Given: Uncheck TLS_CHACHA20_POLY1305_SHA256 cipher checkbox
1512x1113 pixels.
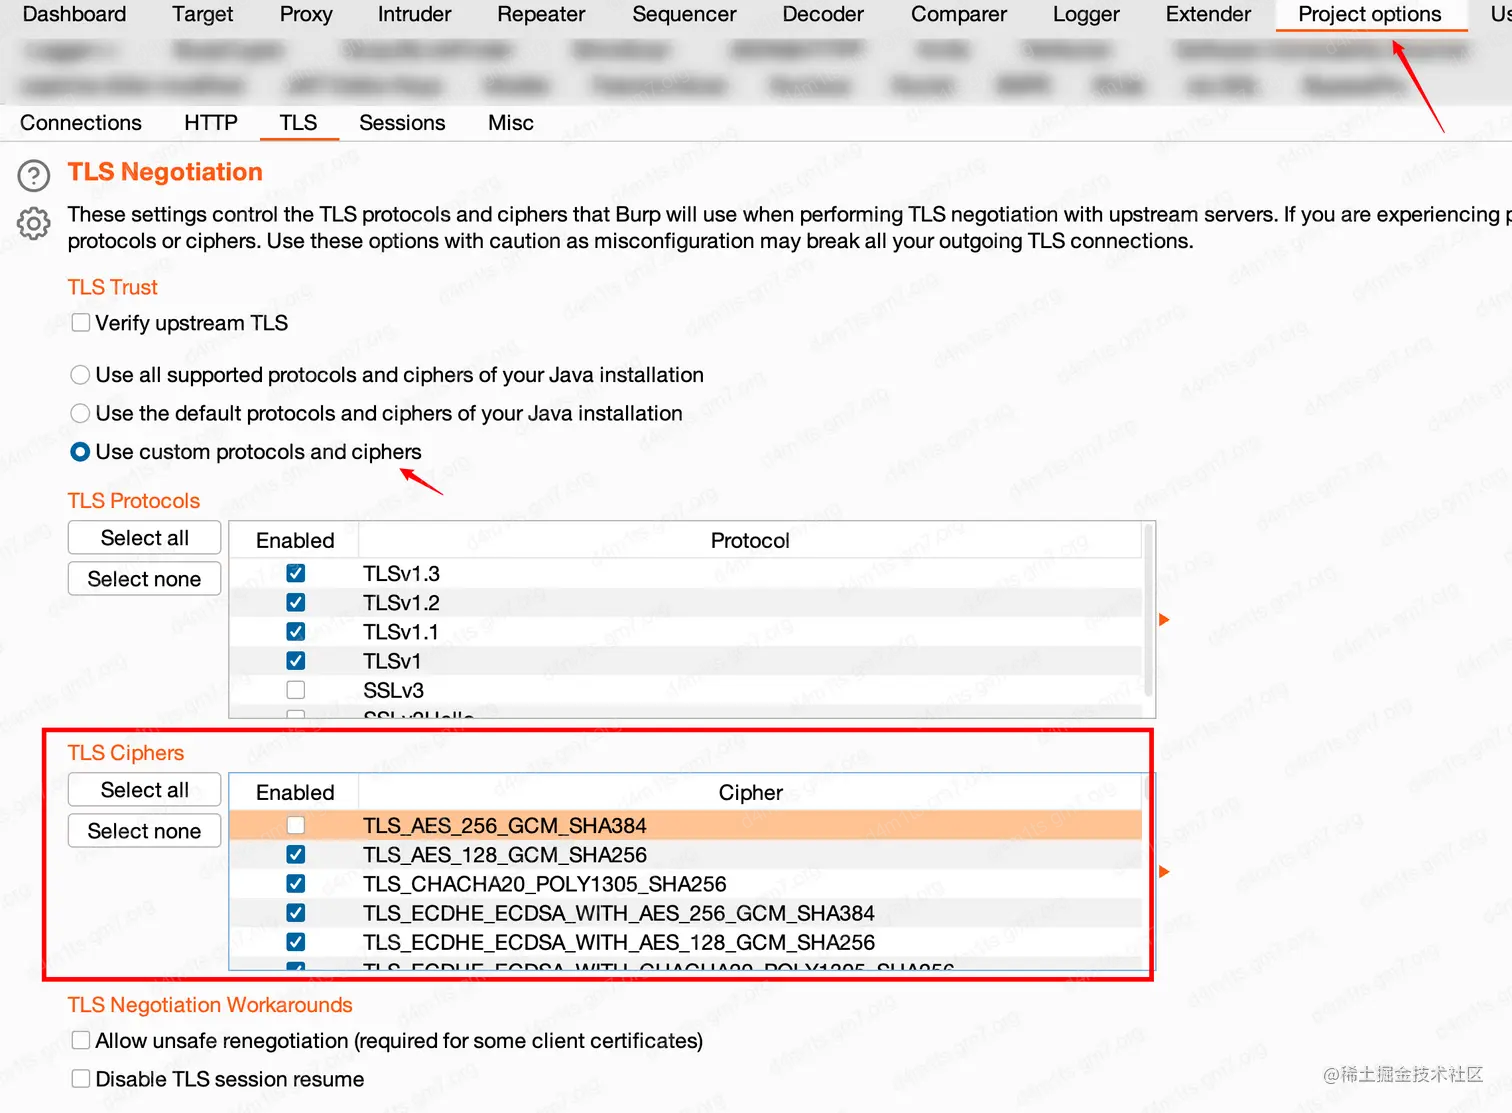Looking at the screenshot, I should 295,883.
